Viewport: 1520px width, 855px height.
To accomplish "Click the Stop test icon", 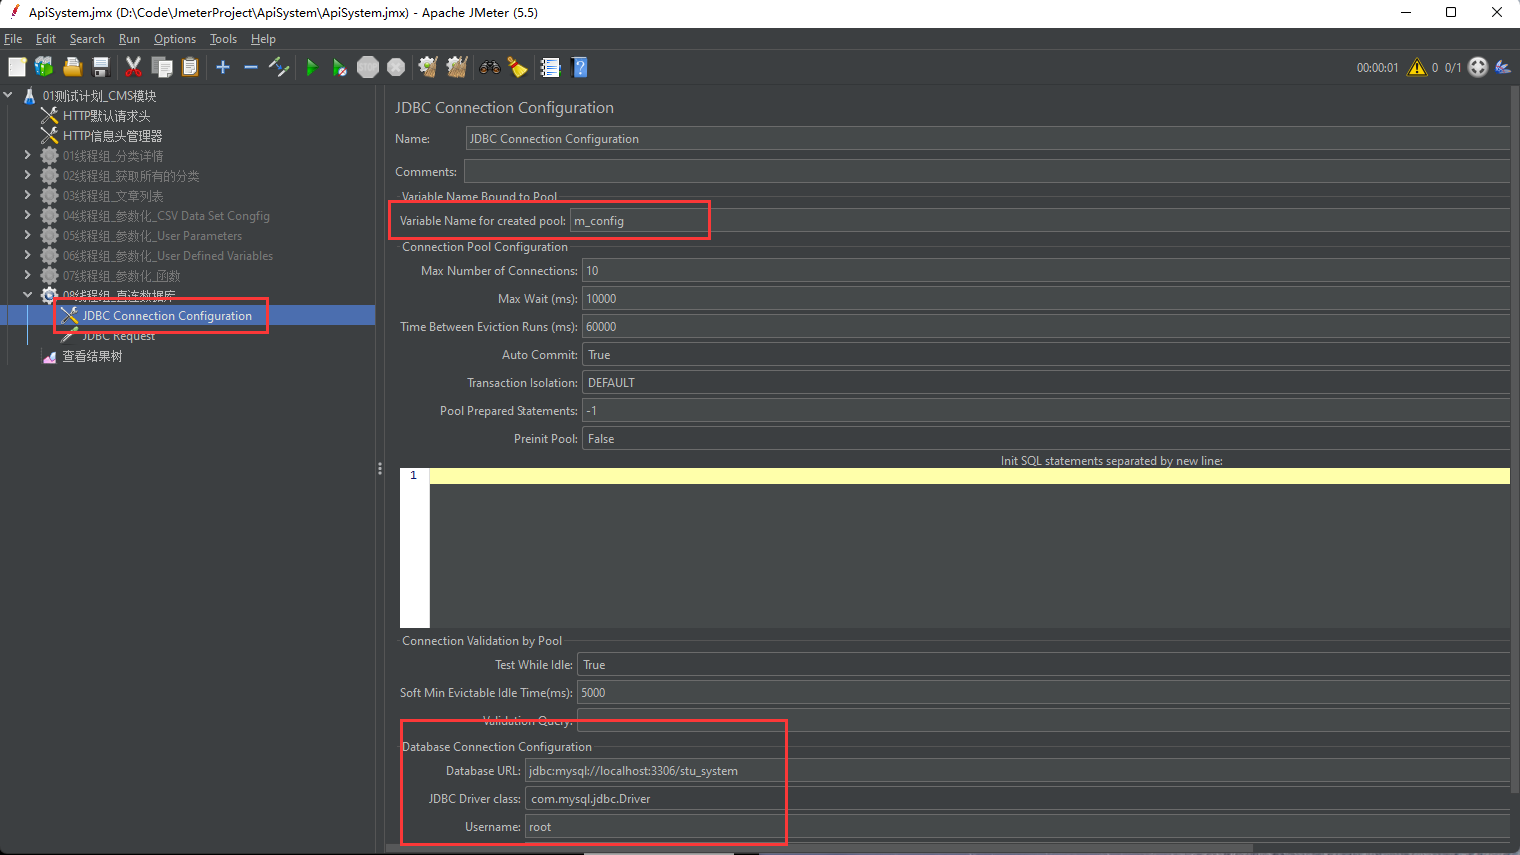I will pyautogui.click(x=368, y=67).
